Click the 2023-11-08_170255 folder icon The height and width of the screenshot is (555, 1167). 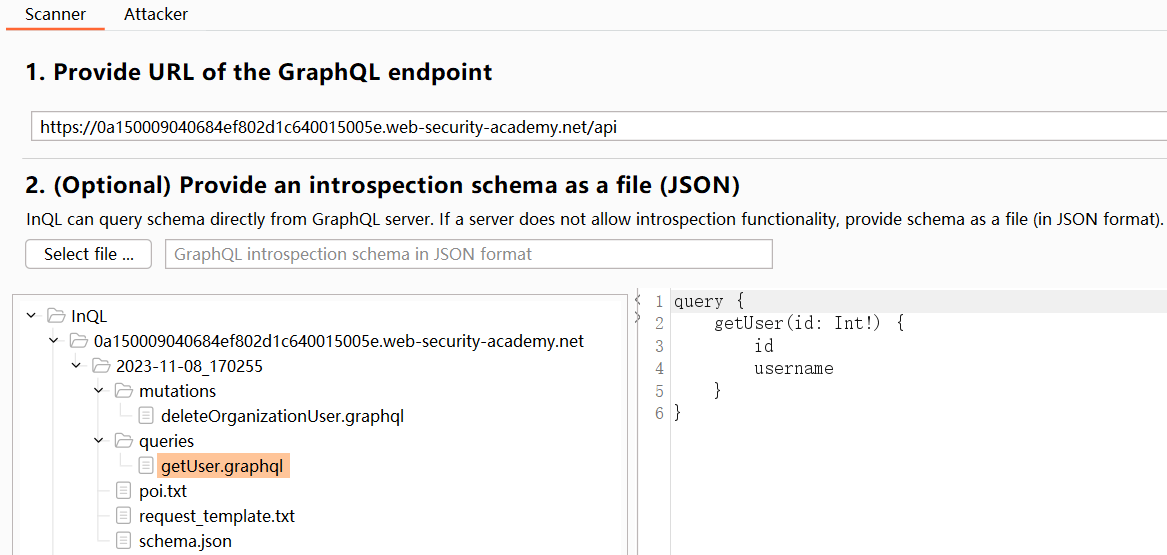tap(100, 366)
